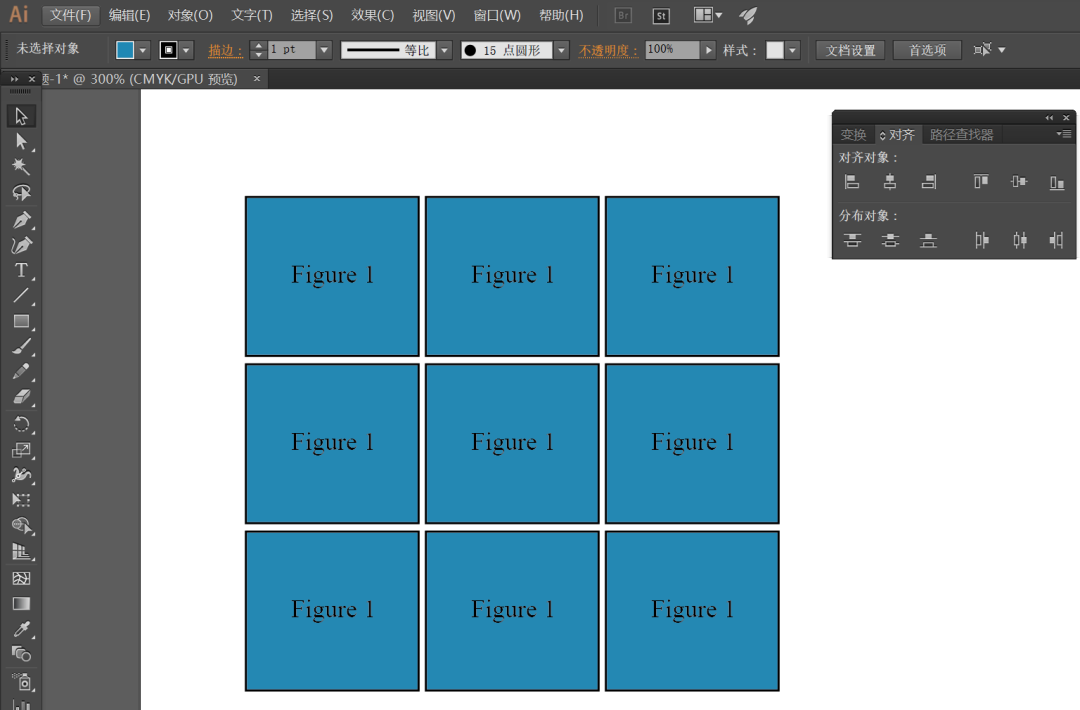
Task: Open the 描边 stroke panel link
Action: 225,50
